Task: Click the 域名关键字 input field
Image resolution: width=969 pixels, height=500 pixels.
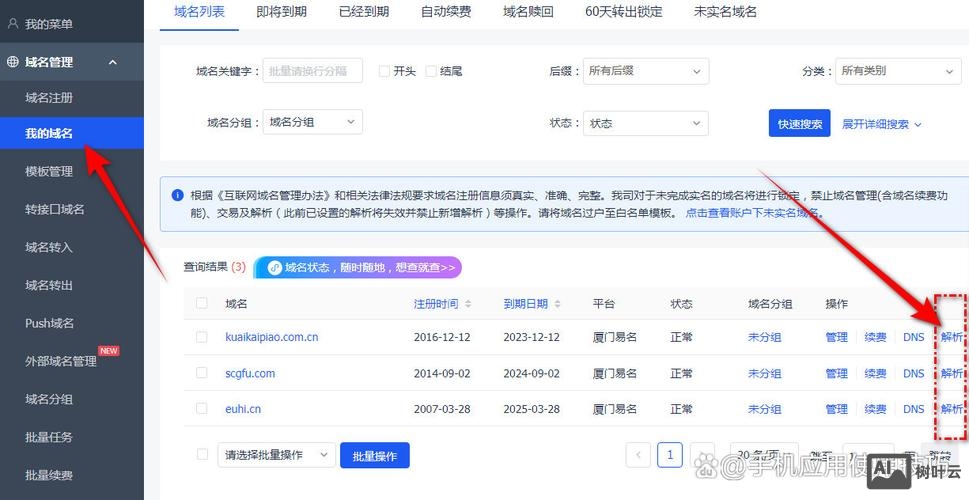Action: [x=313, y=71]
